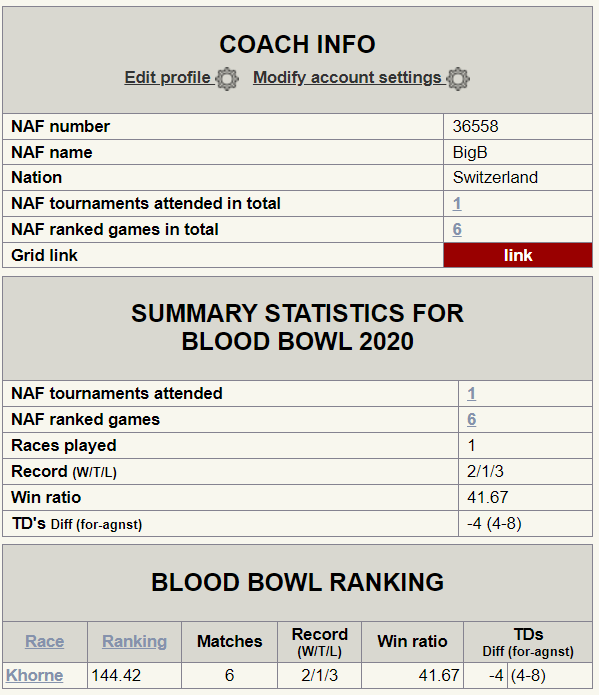
Task: Open the Edit profile link
Action: (167, 78)
